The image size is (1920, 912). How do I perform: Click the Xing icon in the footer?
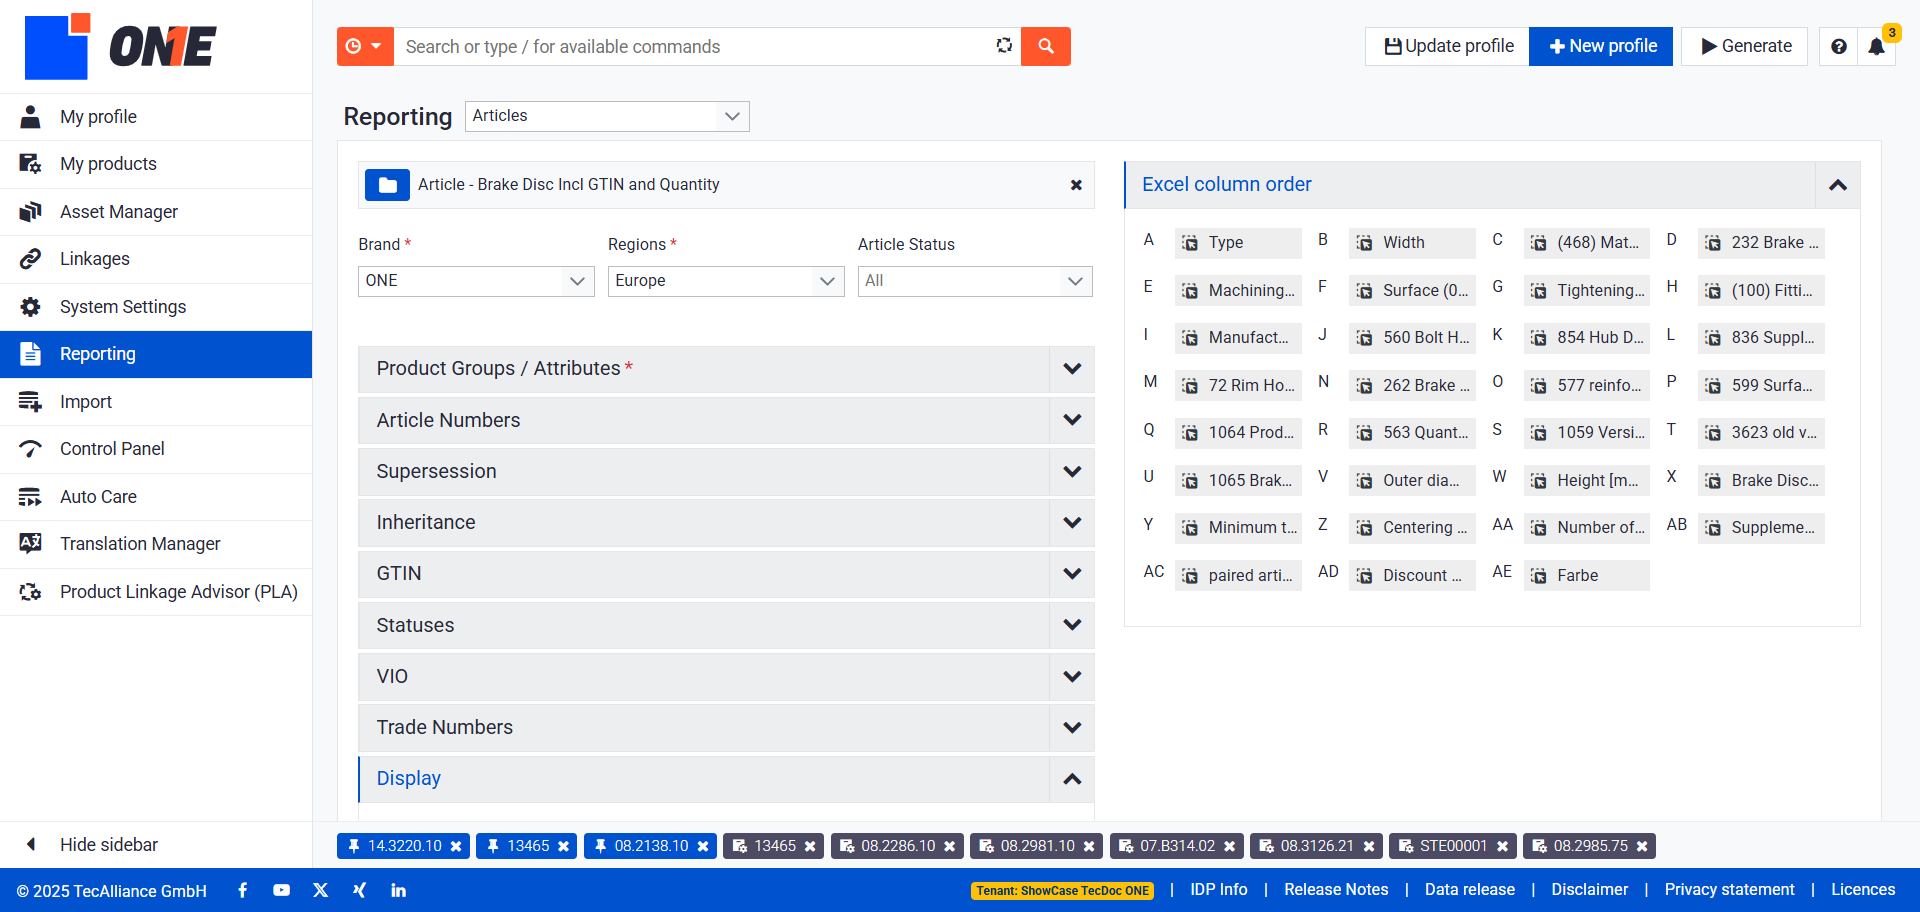[x=359, y=890]
